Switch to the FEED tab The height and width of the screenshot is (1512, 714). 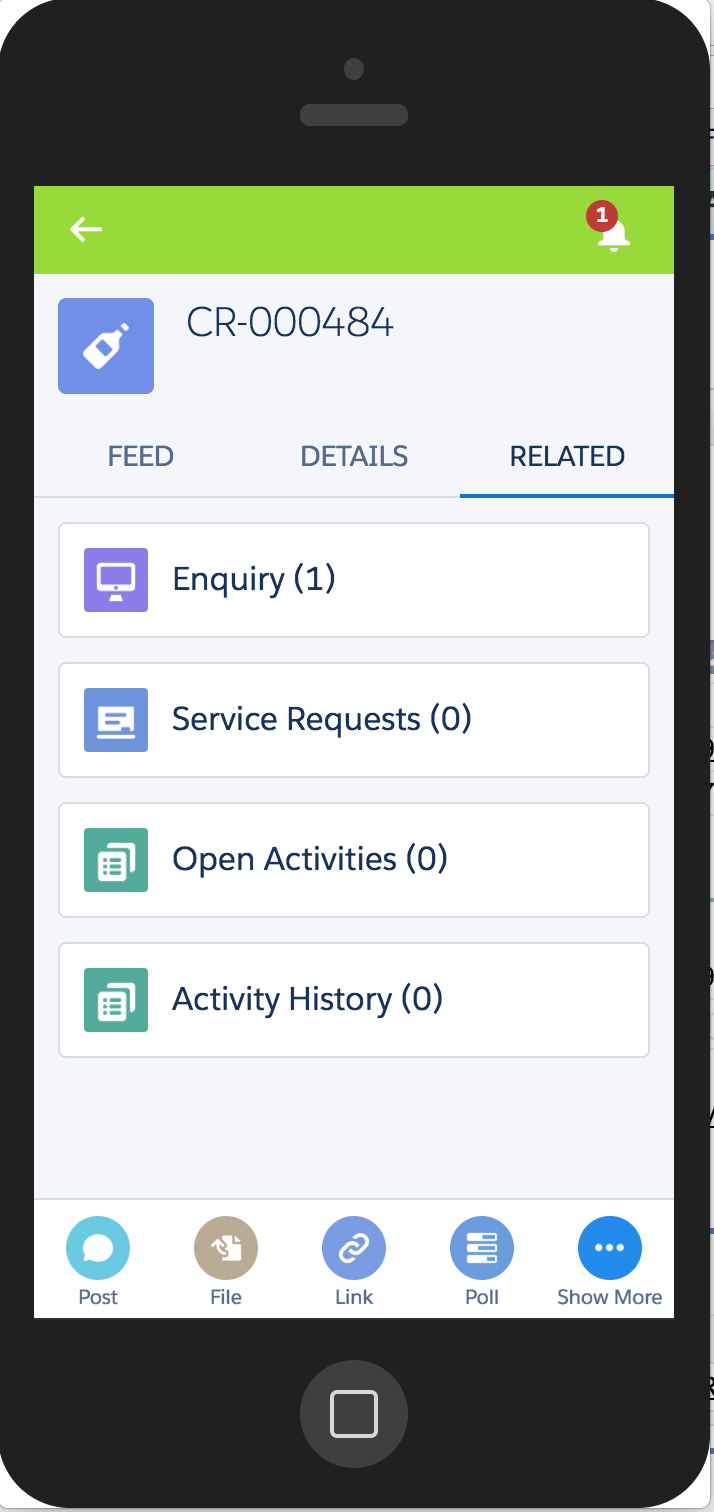pos(141,457)
